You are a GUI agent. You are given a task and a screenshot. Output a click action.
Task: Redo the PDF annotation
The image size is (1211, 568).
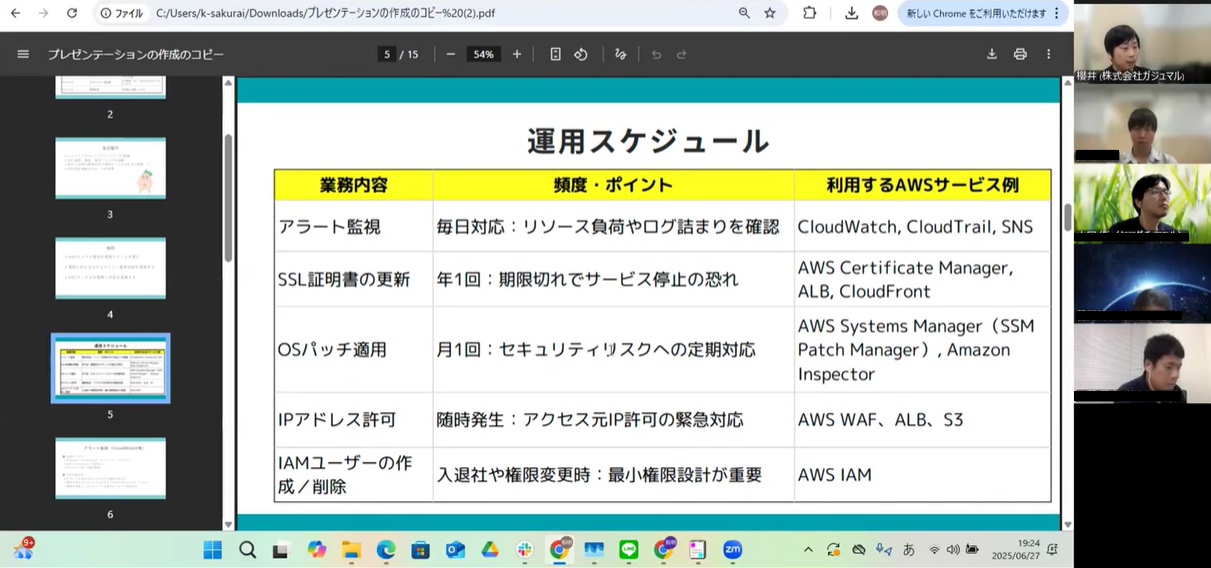pos(682,54)
